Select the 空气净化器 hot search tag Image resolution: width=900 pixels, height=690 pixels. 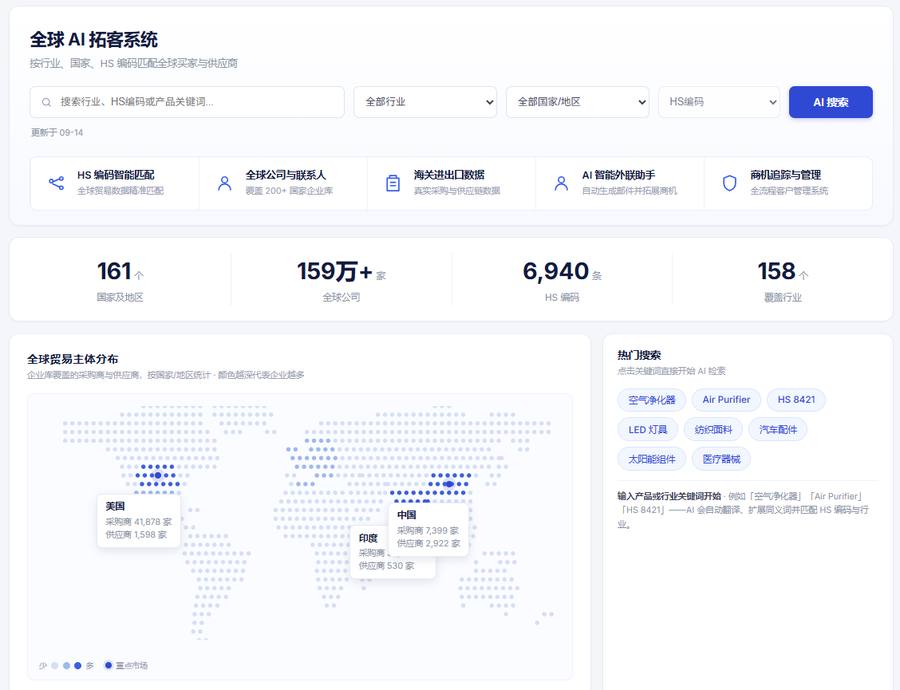coord(651,400)
